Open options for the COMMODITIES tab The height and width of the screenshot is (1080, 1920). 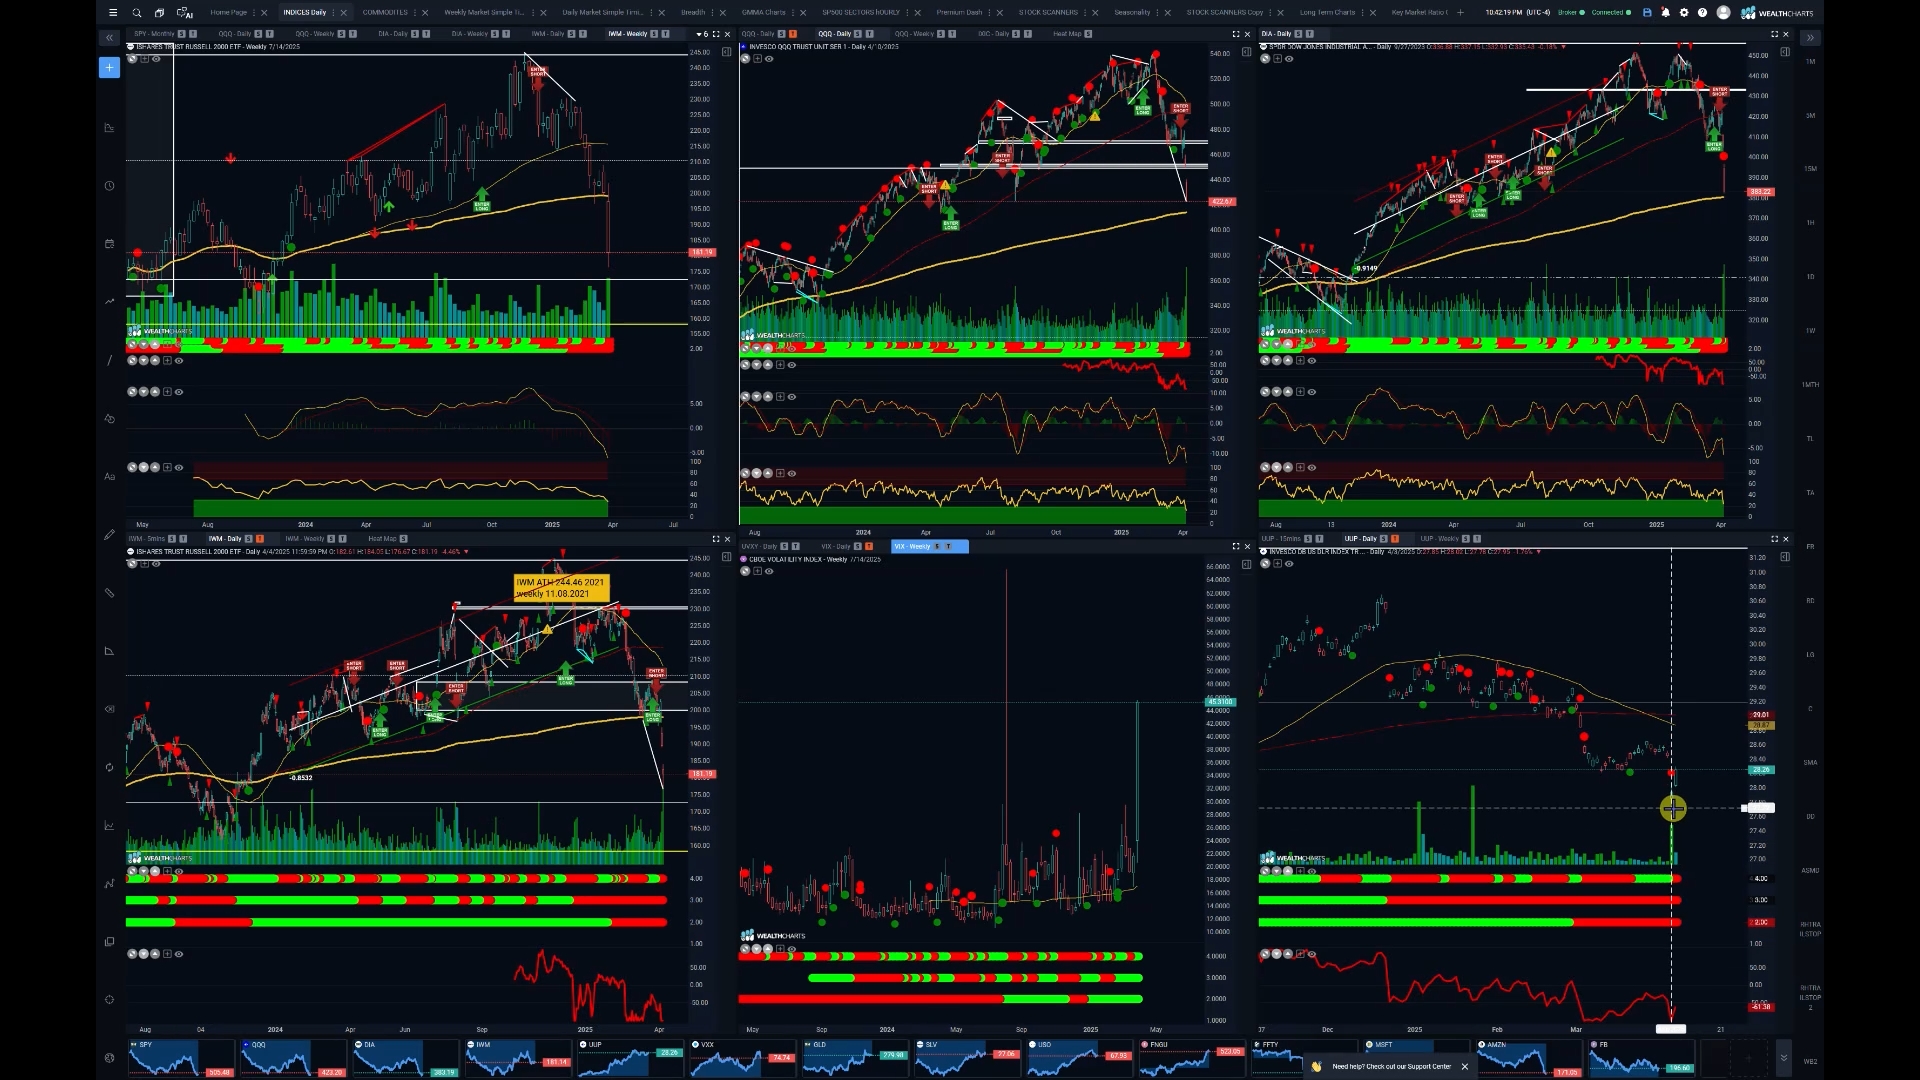[x=415, y=13]
